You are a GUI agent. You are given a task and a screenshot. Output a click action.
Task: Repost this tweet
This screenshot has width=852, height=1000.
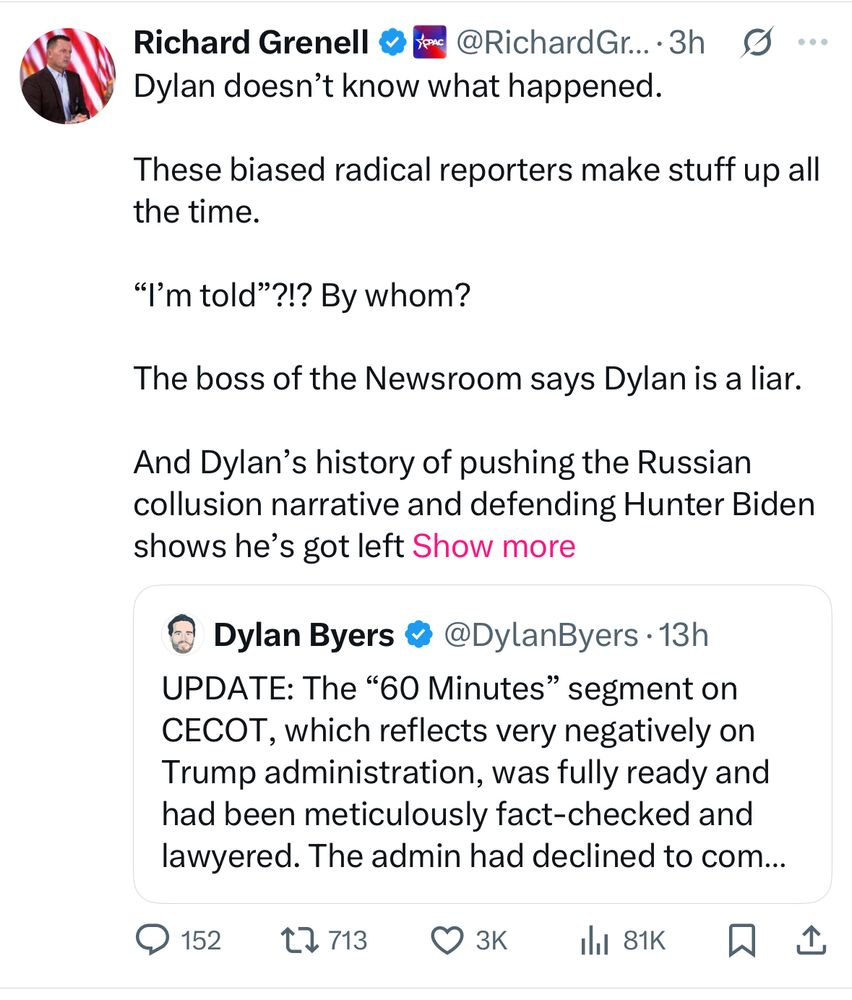(x=297, y=939)
